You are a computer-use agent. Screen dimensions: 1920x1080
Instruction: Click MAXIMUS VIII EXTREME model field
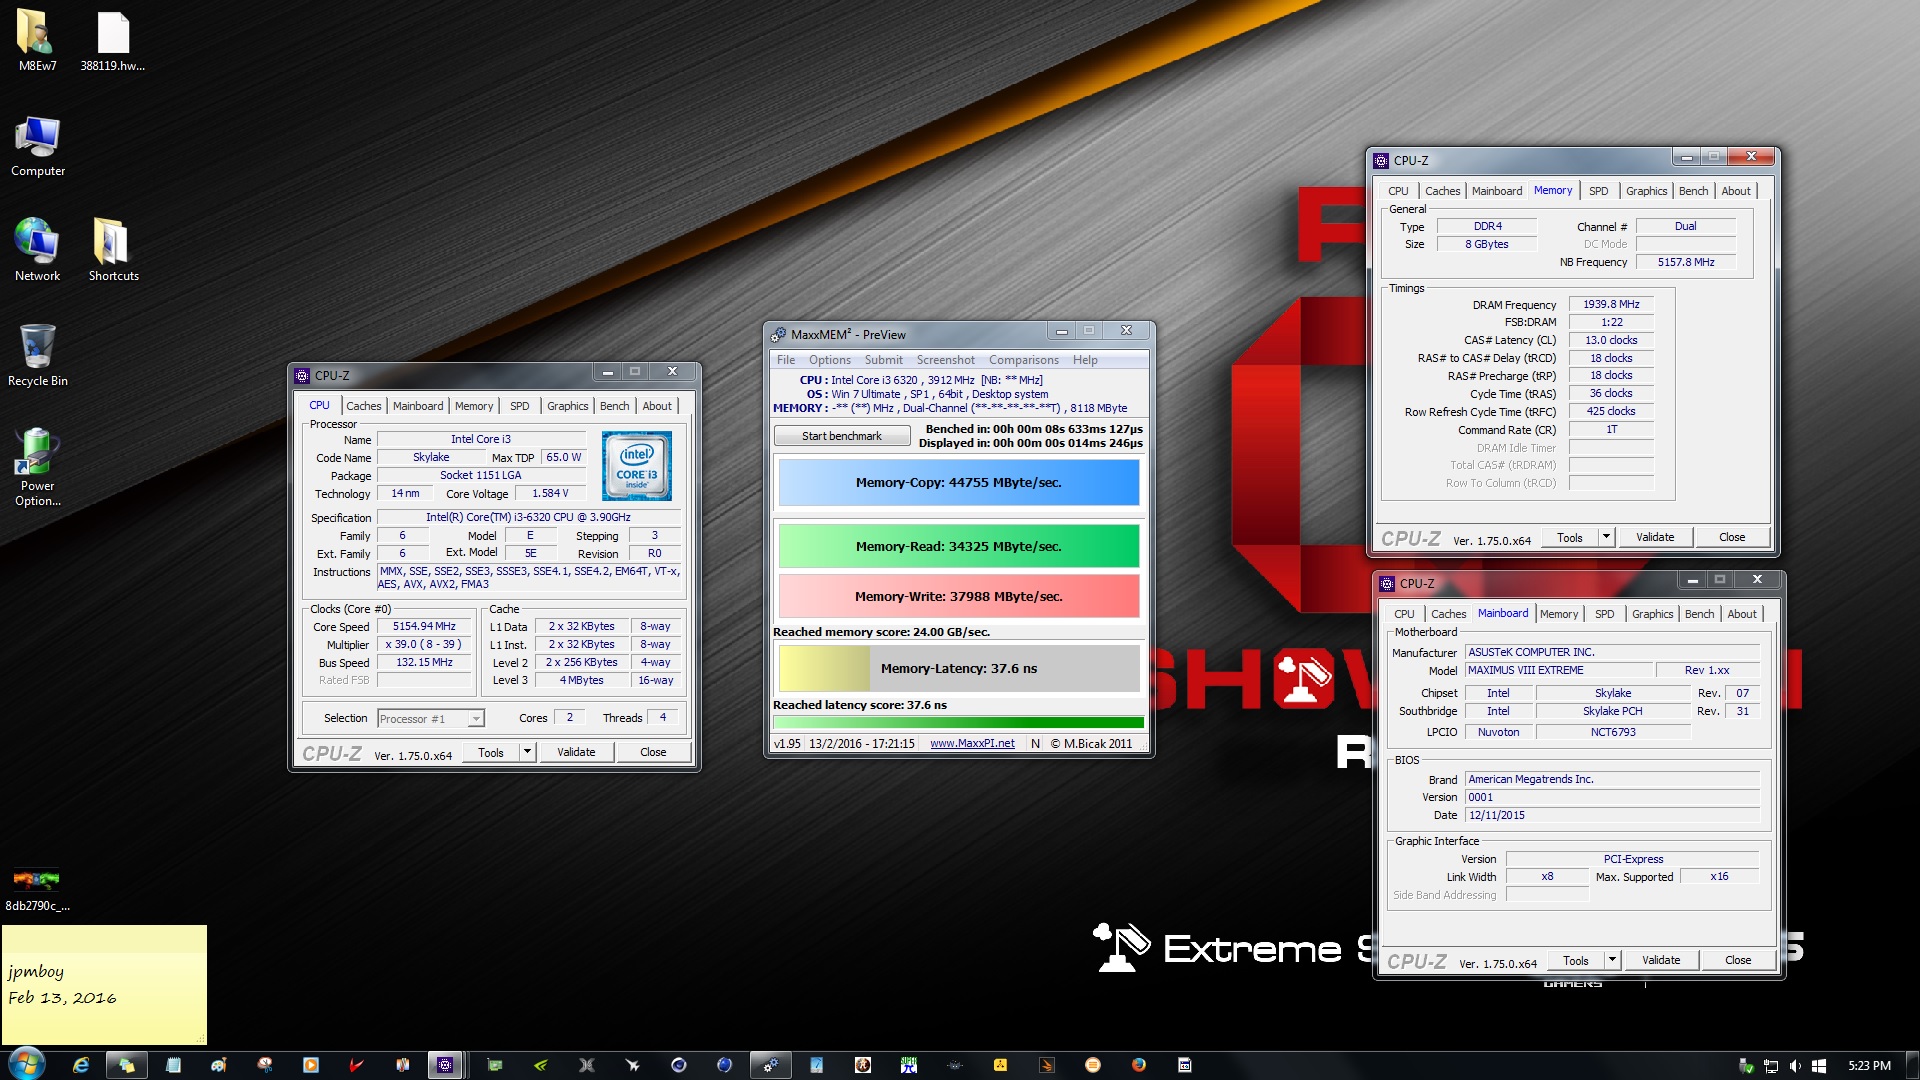(x=1558, y=670)
